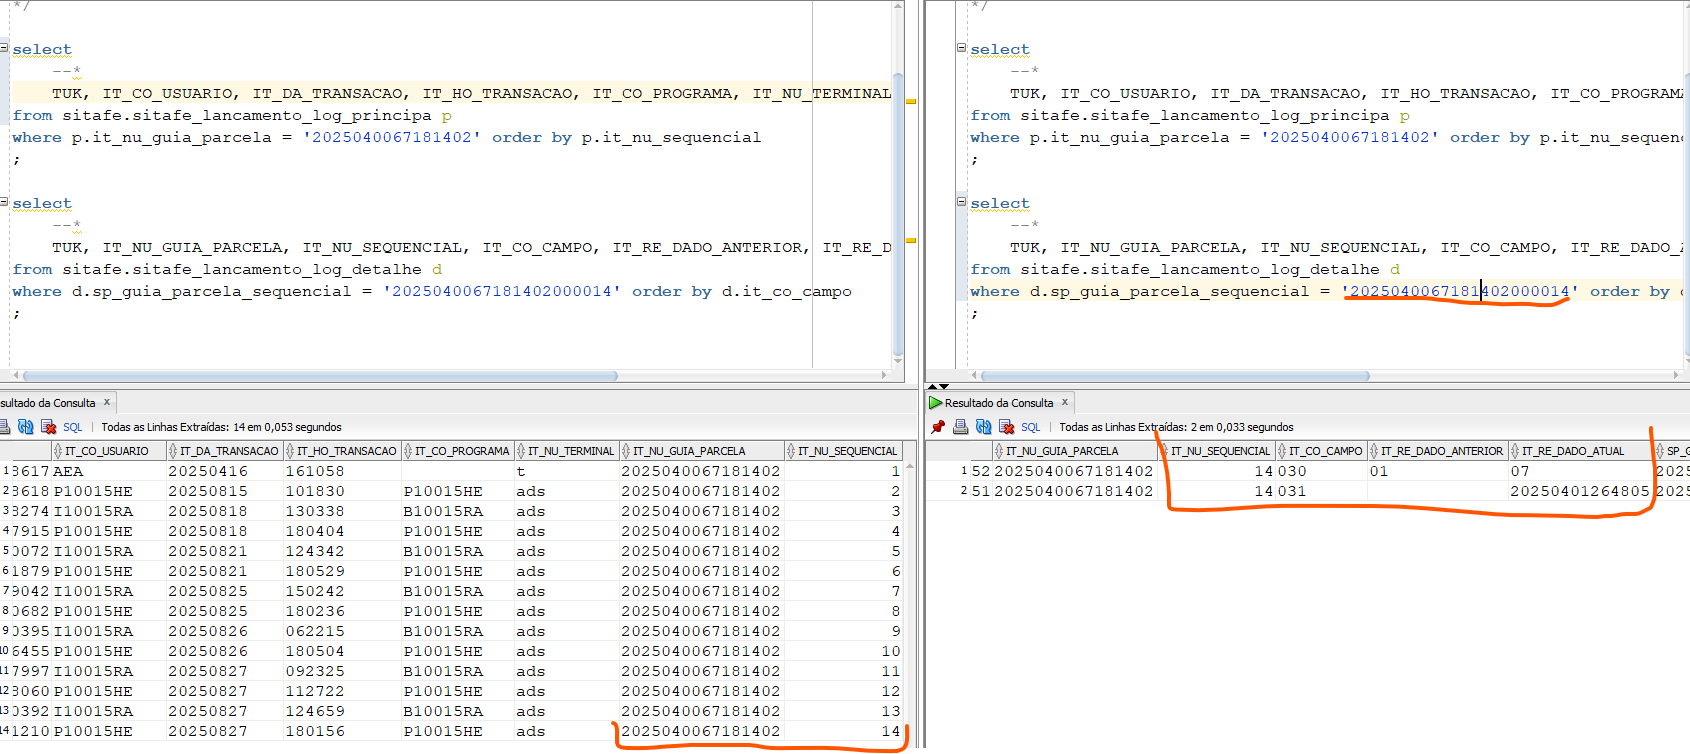
Task: Select the right Resultado da Consulta tab
Action: (998, 403)
